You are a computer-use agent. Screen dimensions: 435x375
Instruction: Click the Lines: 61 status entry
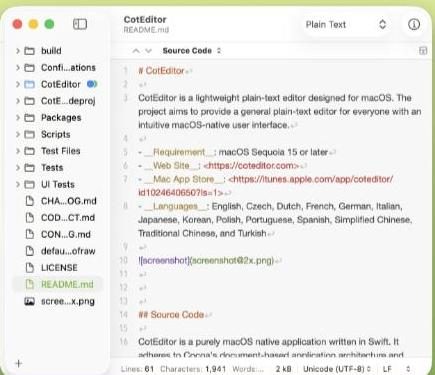tap(137, 369)
